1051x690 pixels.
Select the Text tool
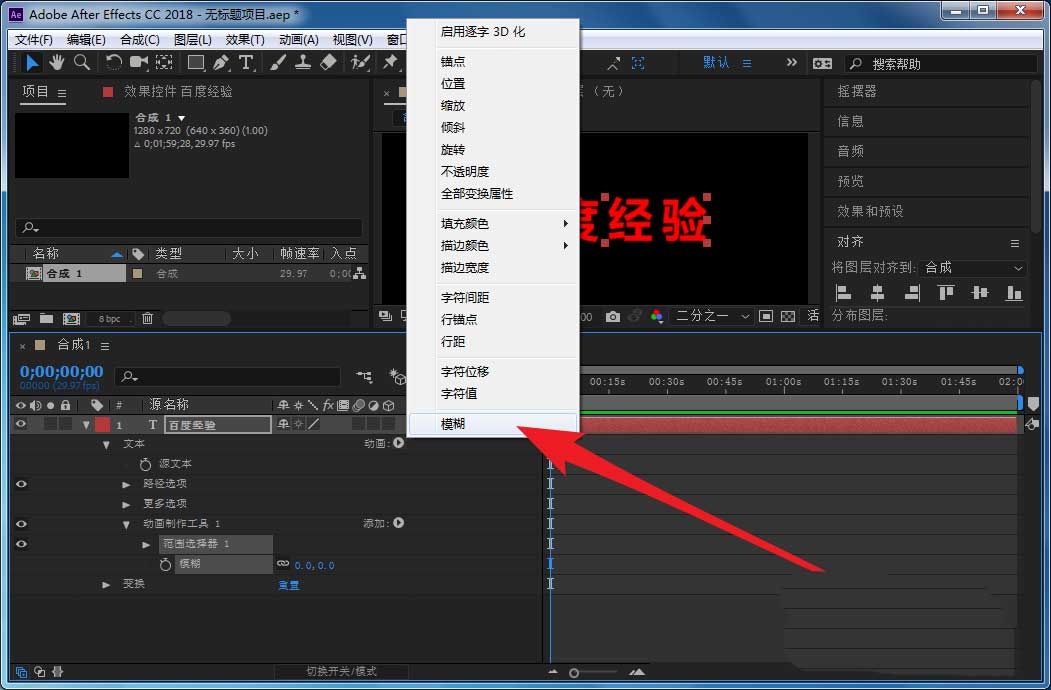(x=246, y=63)
